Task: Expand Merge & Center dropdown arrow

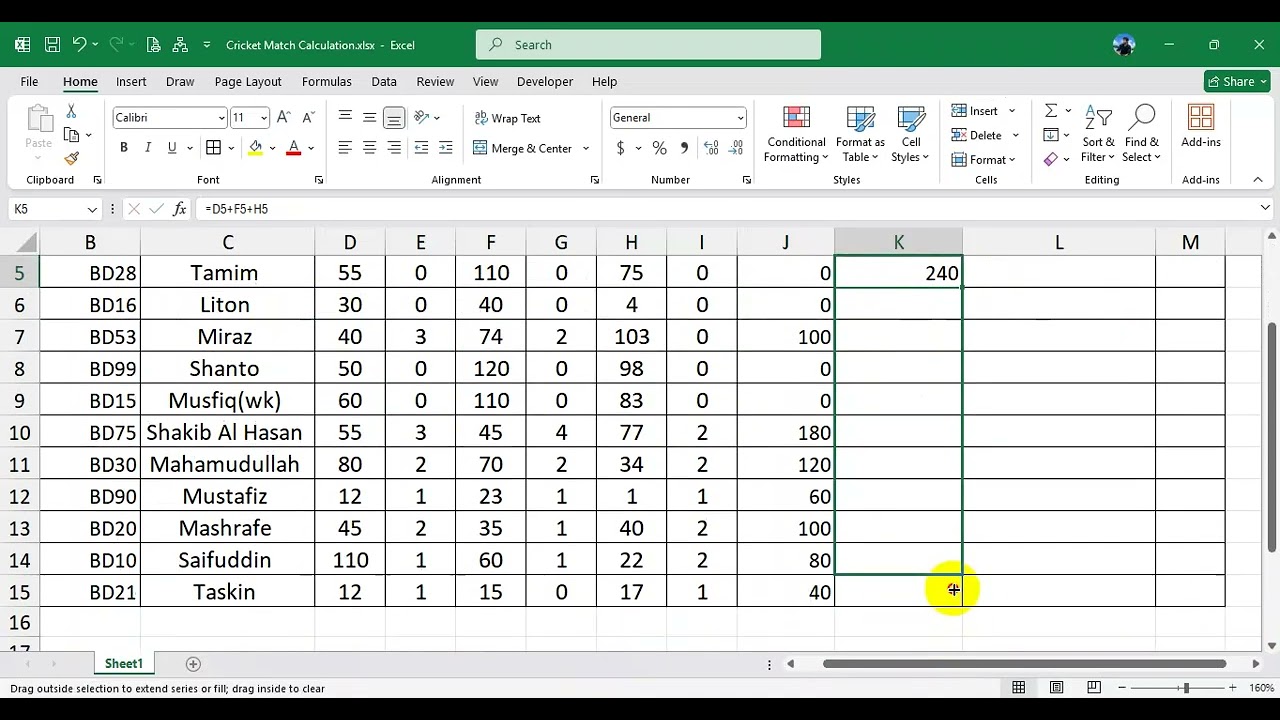Action: (x=586, y=148)
